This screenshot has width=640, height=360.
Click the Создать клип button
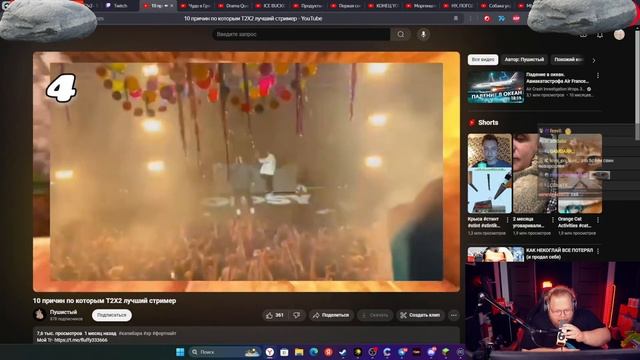(420, 315)
